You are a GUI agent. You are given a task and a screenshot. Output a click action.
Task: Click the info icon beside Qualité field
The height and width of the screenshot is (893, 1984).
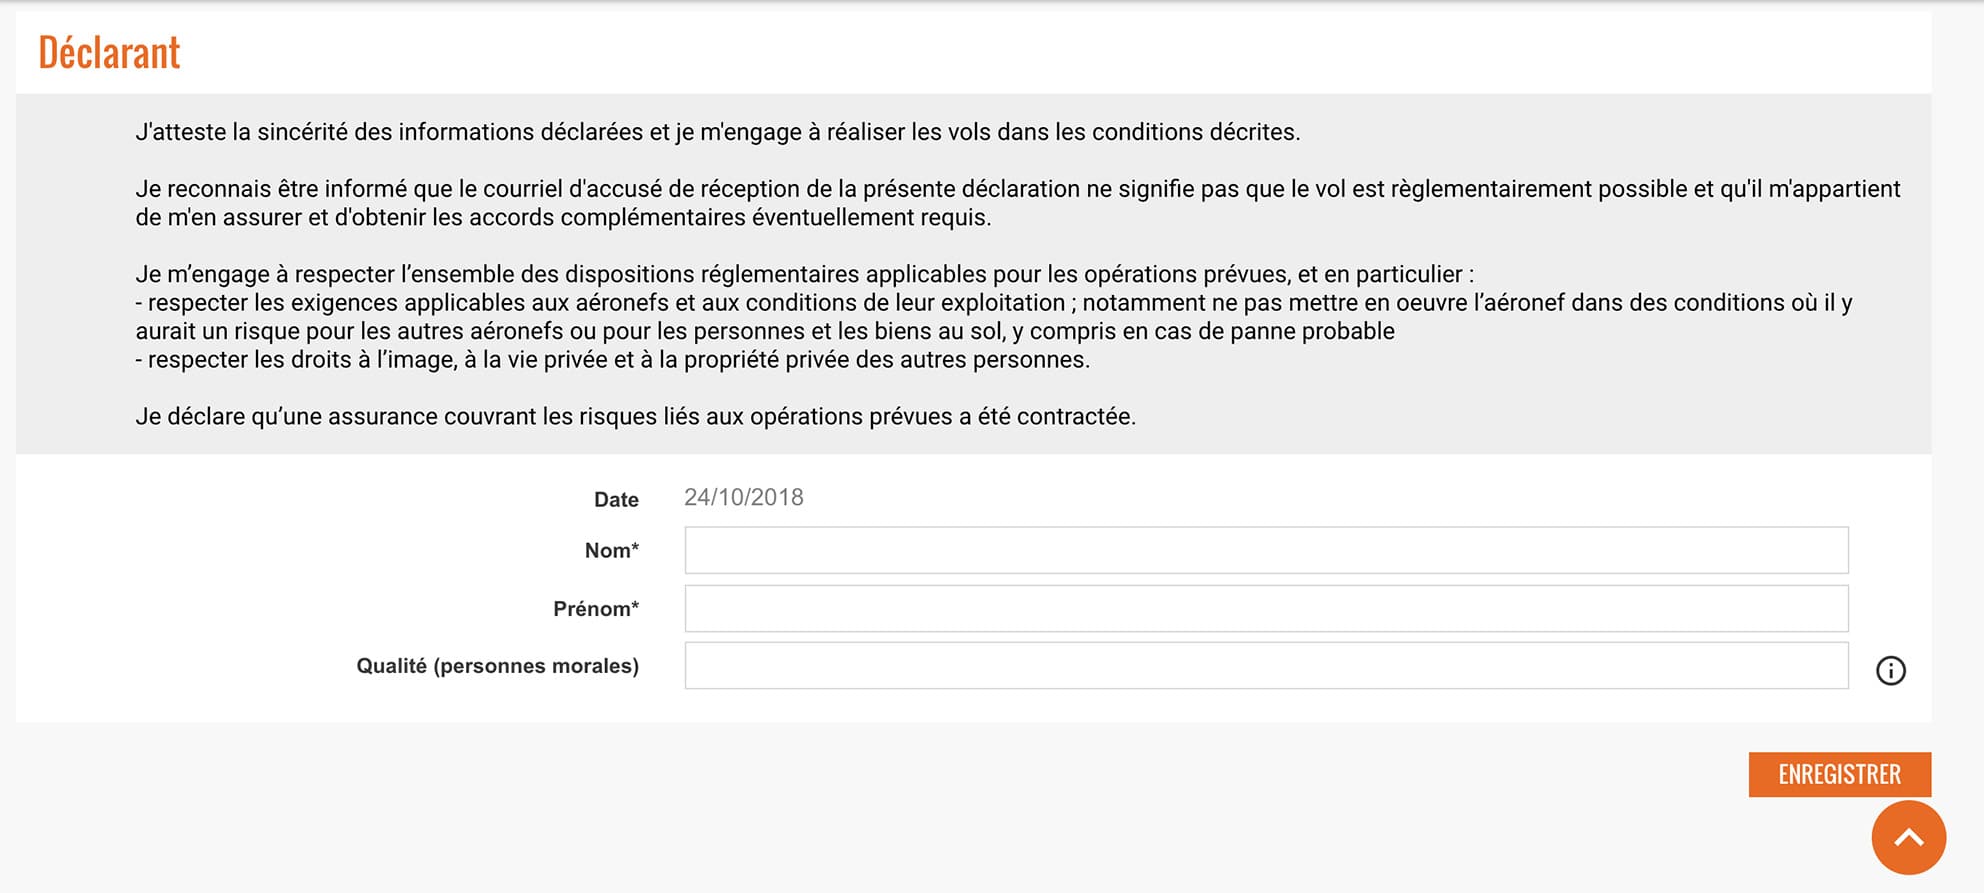coord(1890,670)
